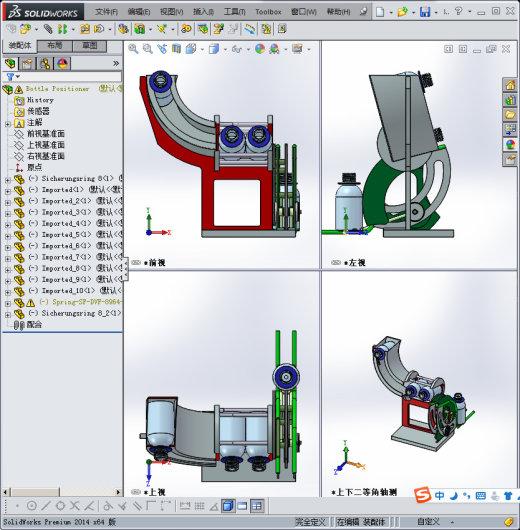This screenshot has height=530, width=520.
Task: Click the 配合 mates folder
Action: [34, 324]
